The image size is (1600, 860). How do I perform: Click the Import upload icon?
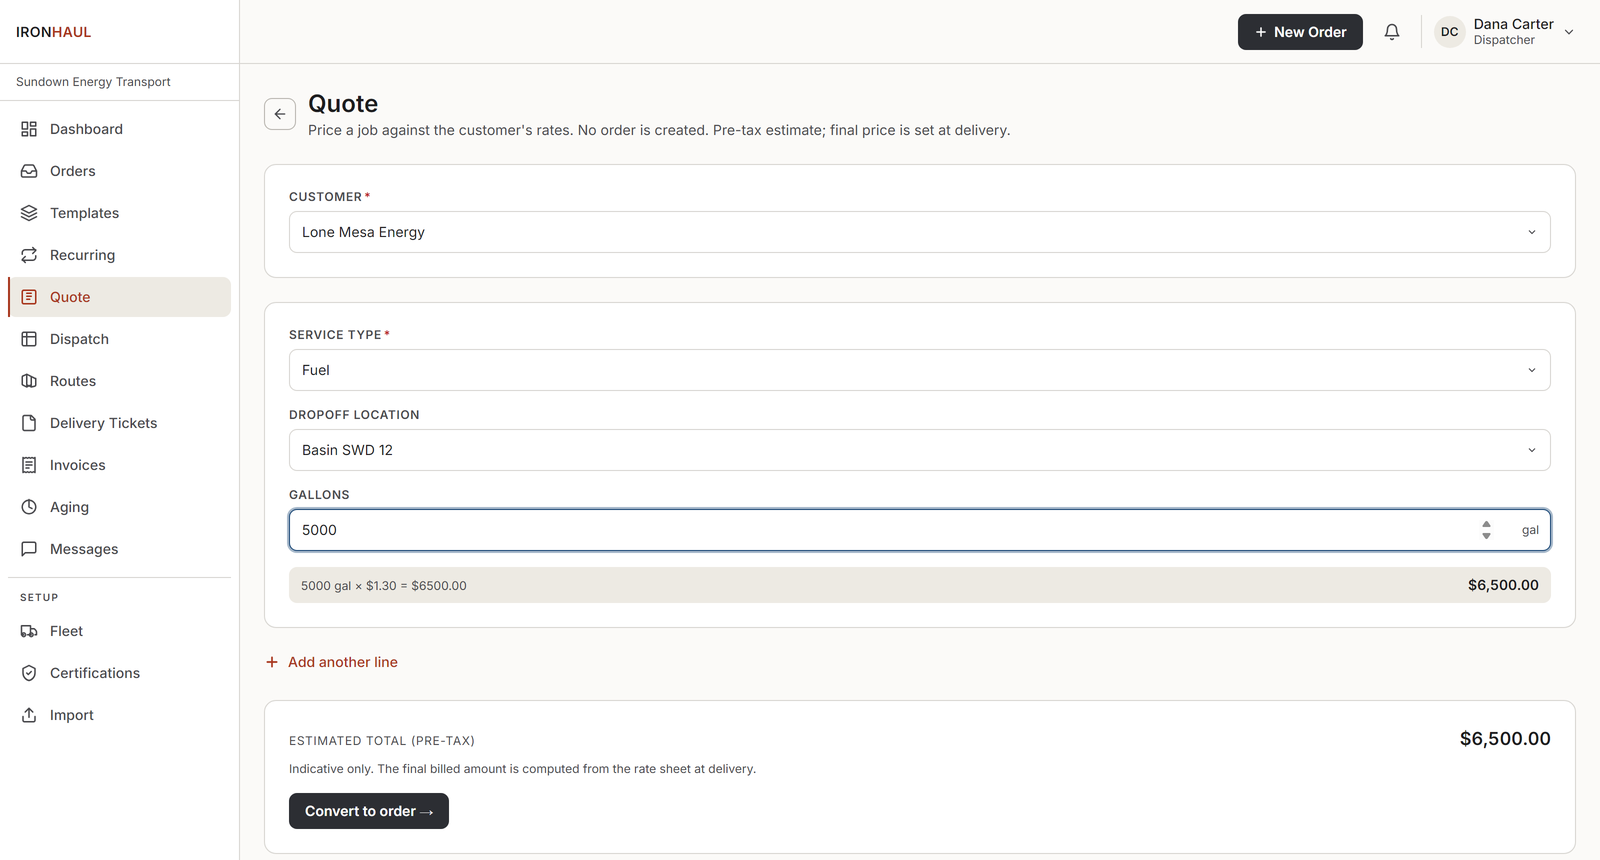point(29,715)
